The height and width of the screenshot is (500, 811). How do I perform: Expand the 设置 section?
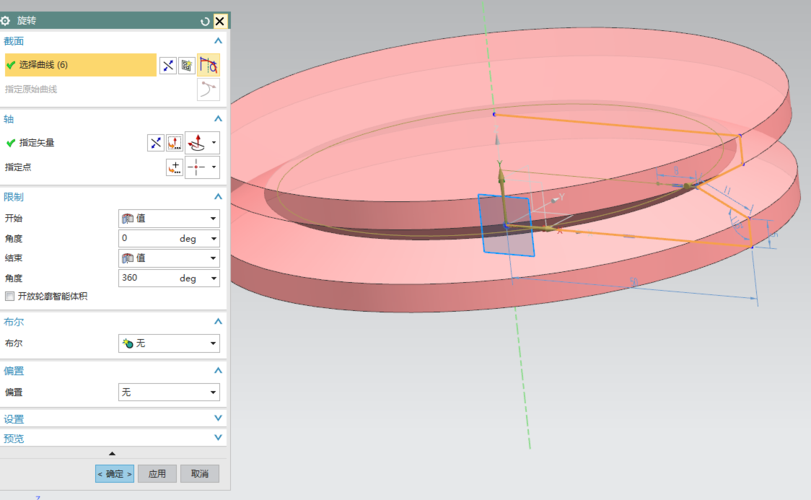(218, 419)
